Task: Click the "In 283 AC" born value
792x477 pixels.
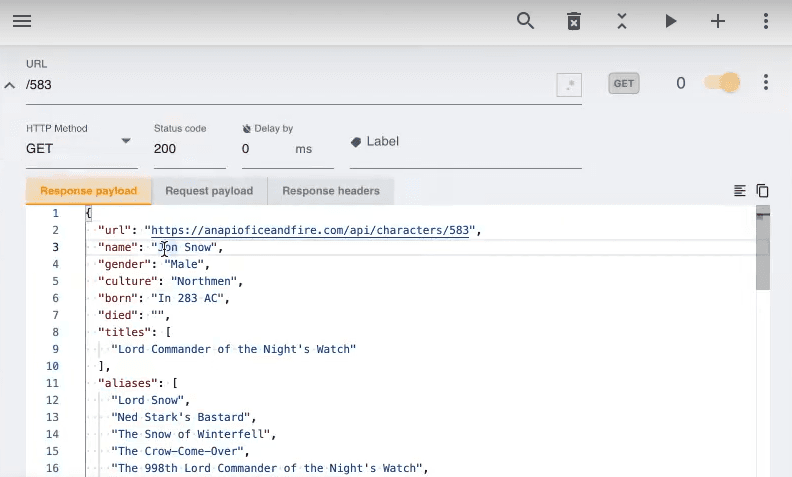Action: click(187, 298)
